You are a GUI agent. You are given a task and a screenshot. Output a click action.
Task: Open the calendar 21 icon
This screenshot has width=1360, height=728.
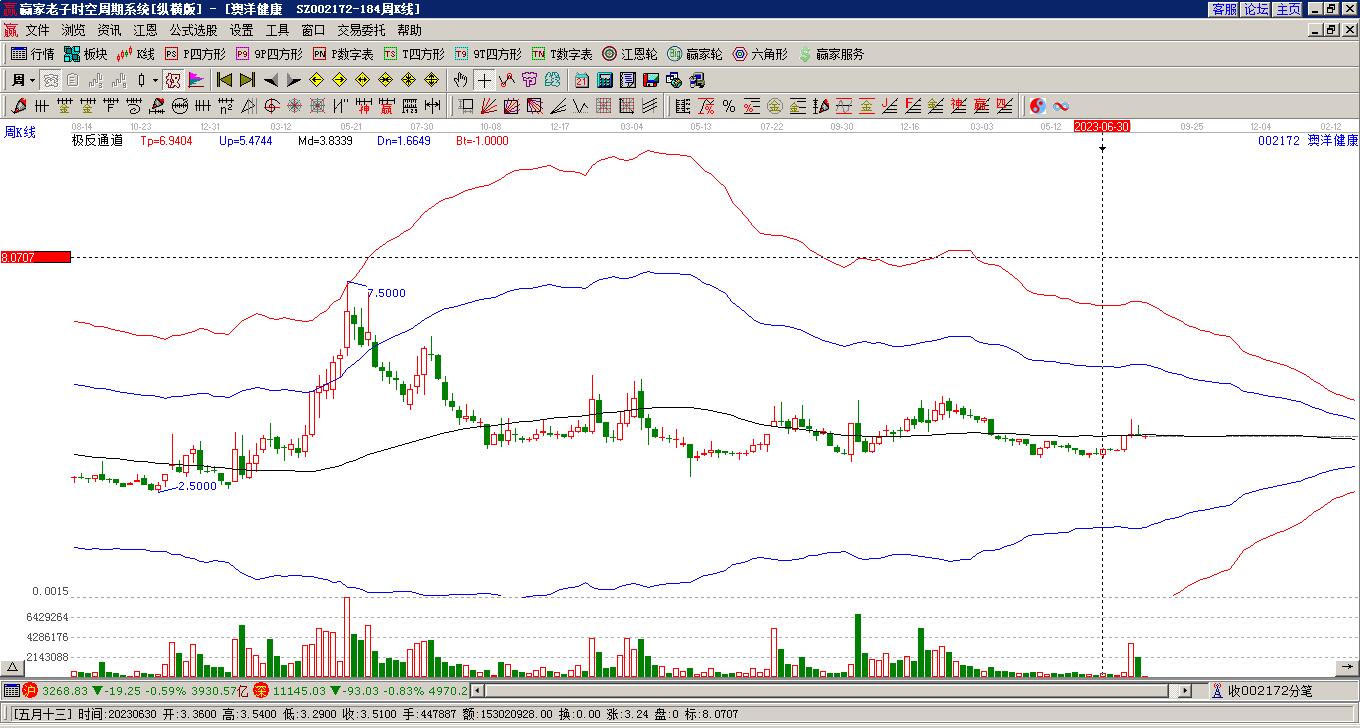tap(582, 80)
